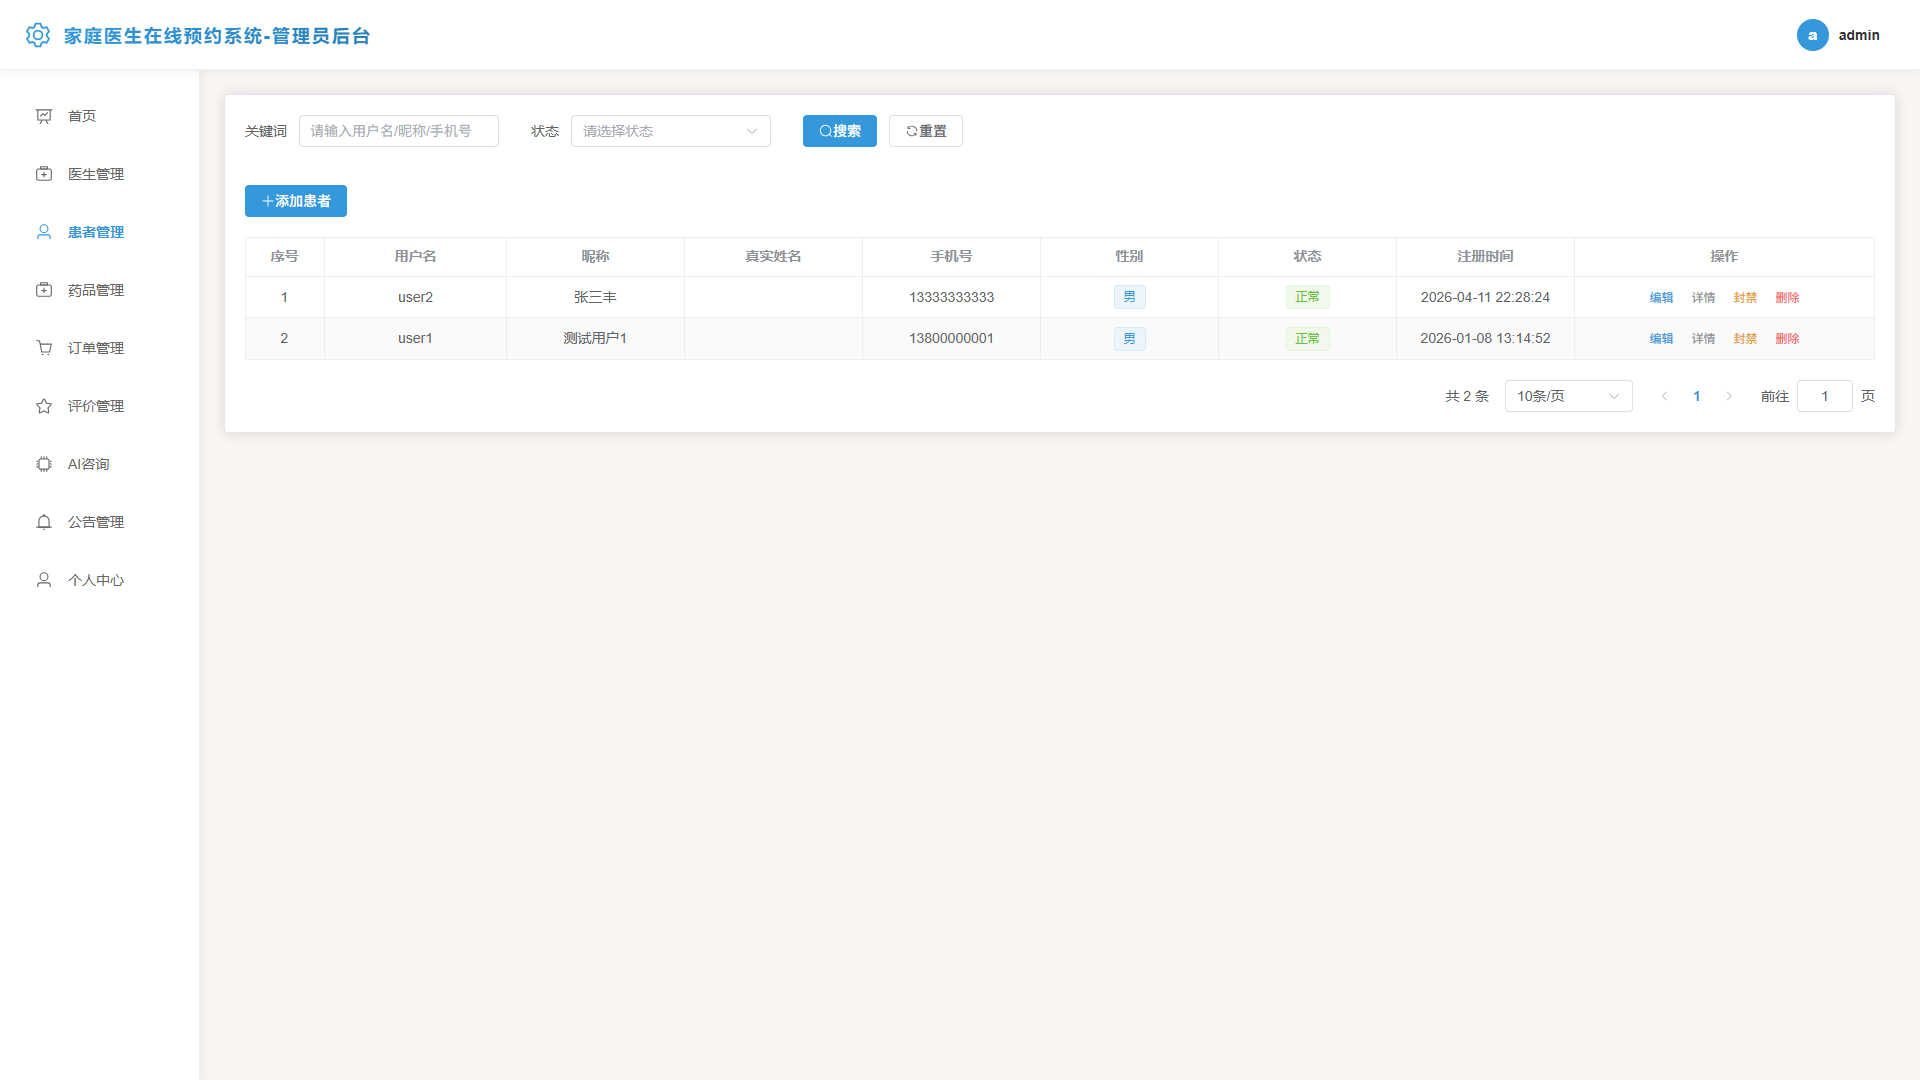Click 删除 for user2
This screenshot has width=1920, height=1080.
pos(1788,297)
